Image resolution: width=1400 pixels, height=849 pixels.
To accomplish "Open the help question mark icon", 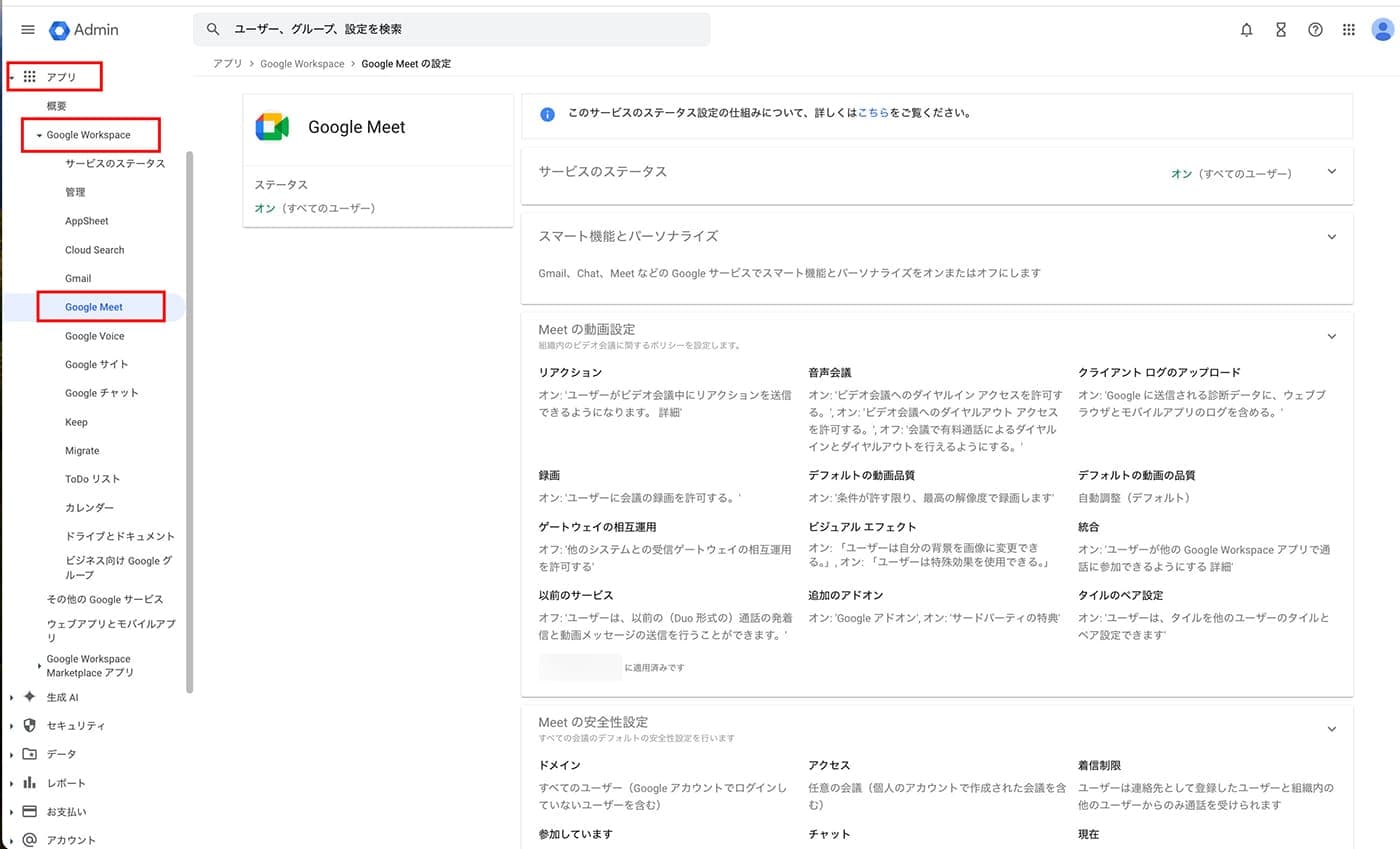I will pos(1315,30).
